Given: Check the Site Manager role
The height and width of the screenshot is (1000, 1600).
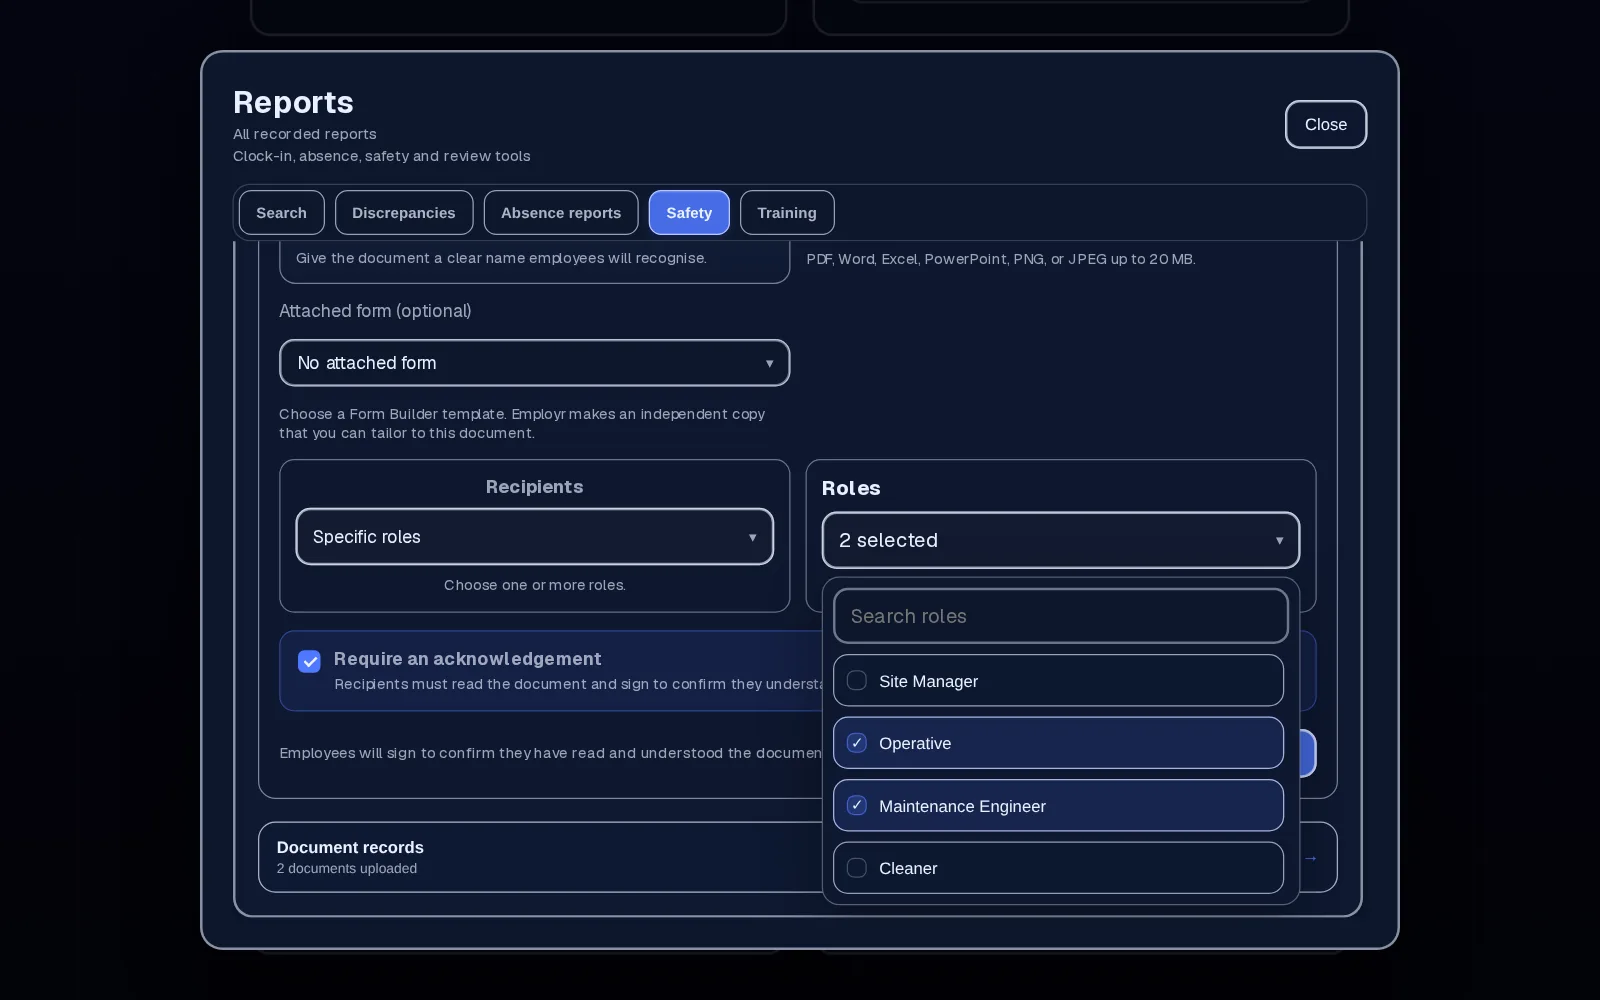Looking at the screenshot, I should (x=1058, y=681).
